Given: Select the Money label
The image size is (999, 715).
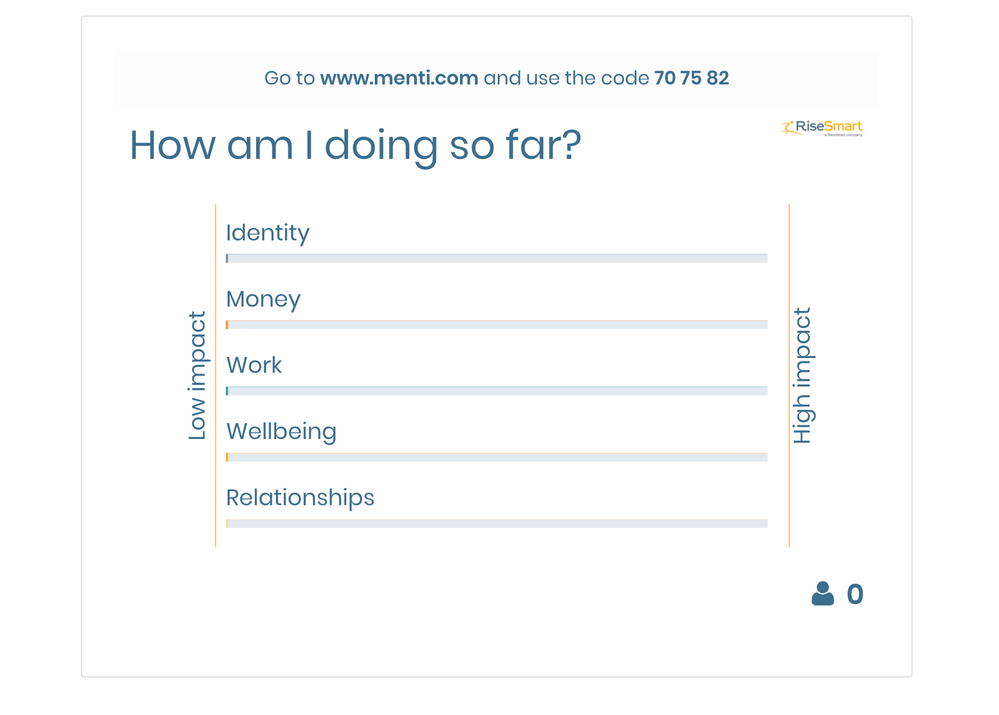Looking at the screenshot, I should point(263,299).
